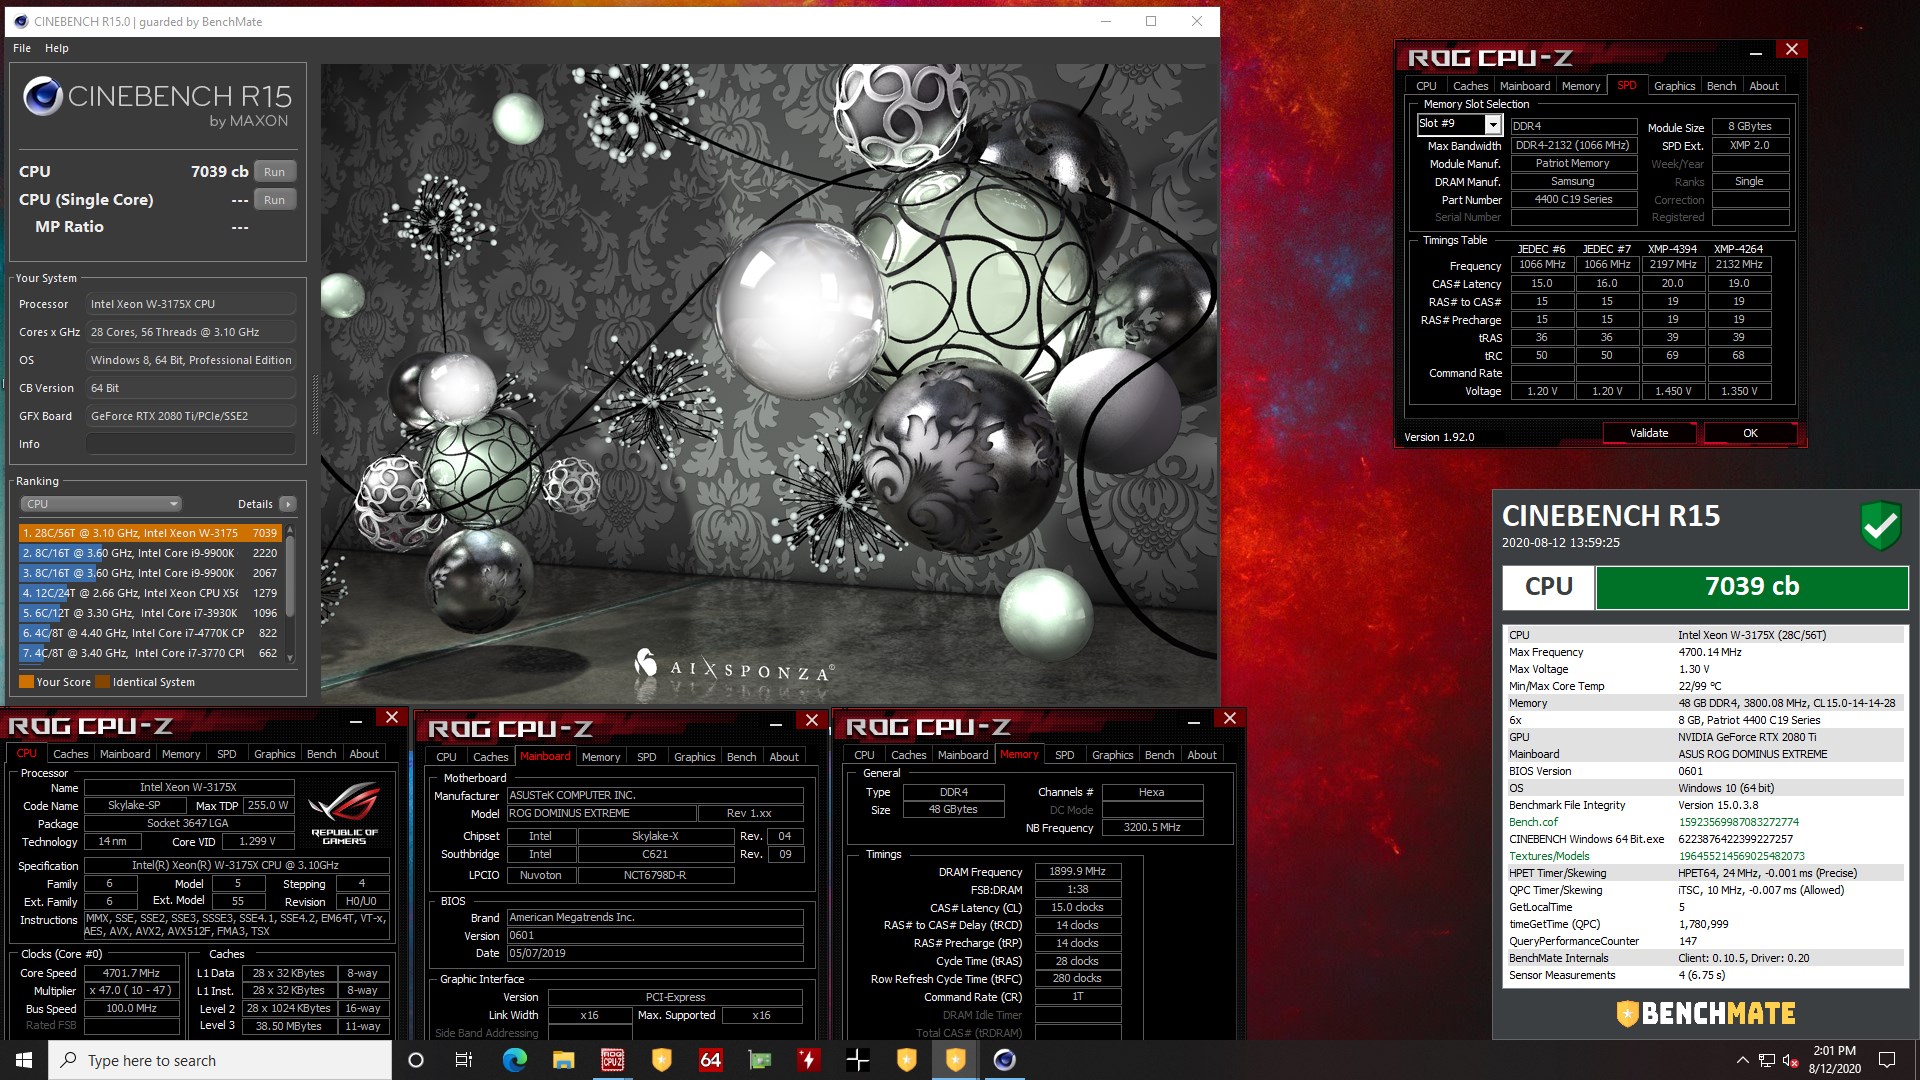The height and width of the screenshot is (1080, 1920).
Task: Select second ranking row i9-9900K scoring 2220
Action: point(150,553)
